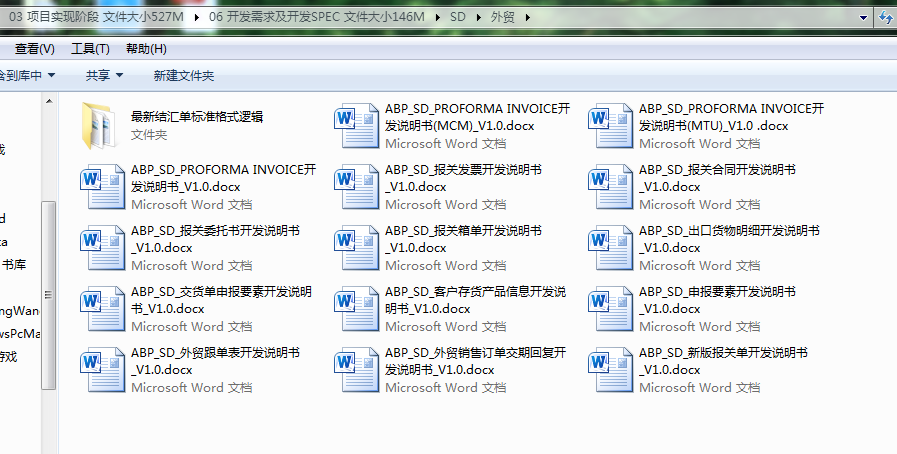Select file name ABP_SD_外贸销售订单交期回复开发说明书_V1.0.docx
The image size is (897, 454).
tap(475, 361)
